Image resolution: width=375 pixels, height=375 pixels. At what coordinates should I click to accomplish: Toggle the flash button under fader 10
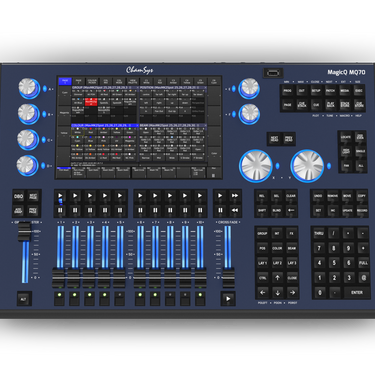(x=200, y=298)
